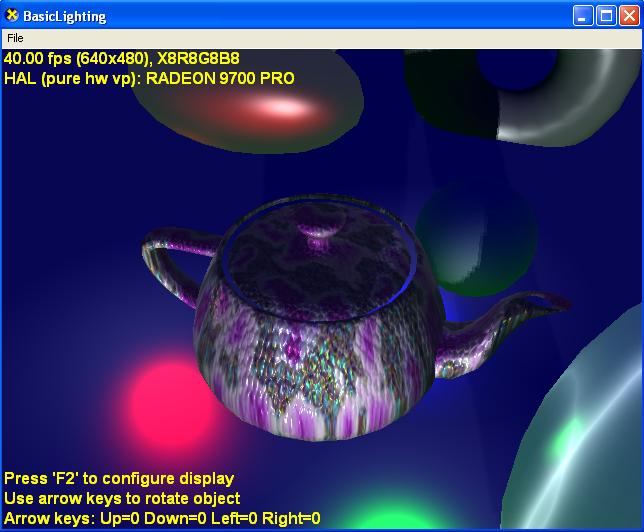The width and height of the screenshot is (644, 532).
Task: Click the 'Use arrow keys to rotate object' text
Action: click(122, 498)
